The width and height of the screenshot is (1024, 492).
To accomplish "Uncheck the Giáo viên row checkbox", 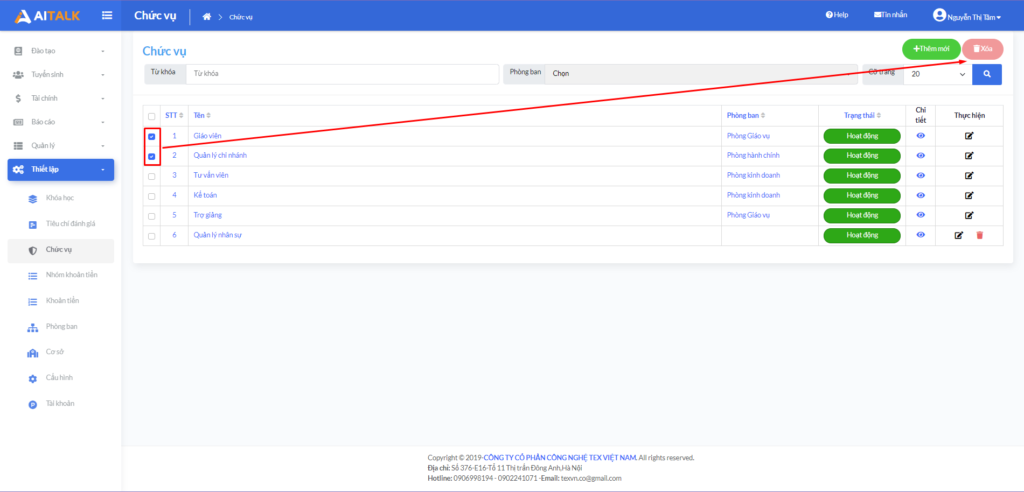I will point(152,136).
